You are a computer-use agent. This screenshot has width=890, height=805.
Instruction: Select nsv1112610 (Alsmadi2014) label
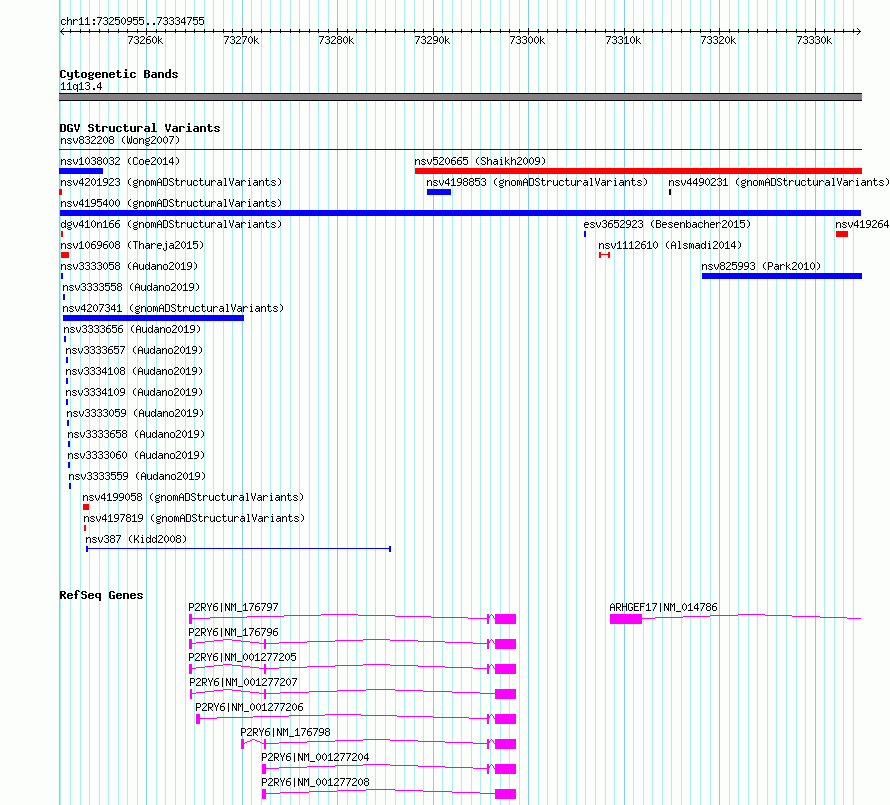(x=670, y=245)
